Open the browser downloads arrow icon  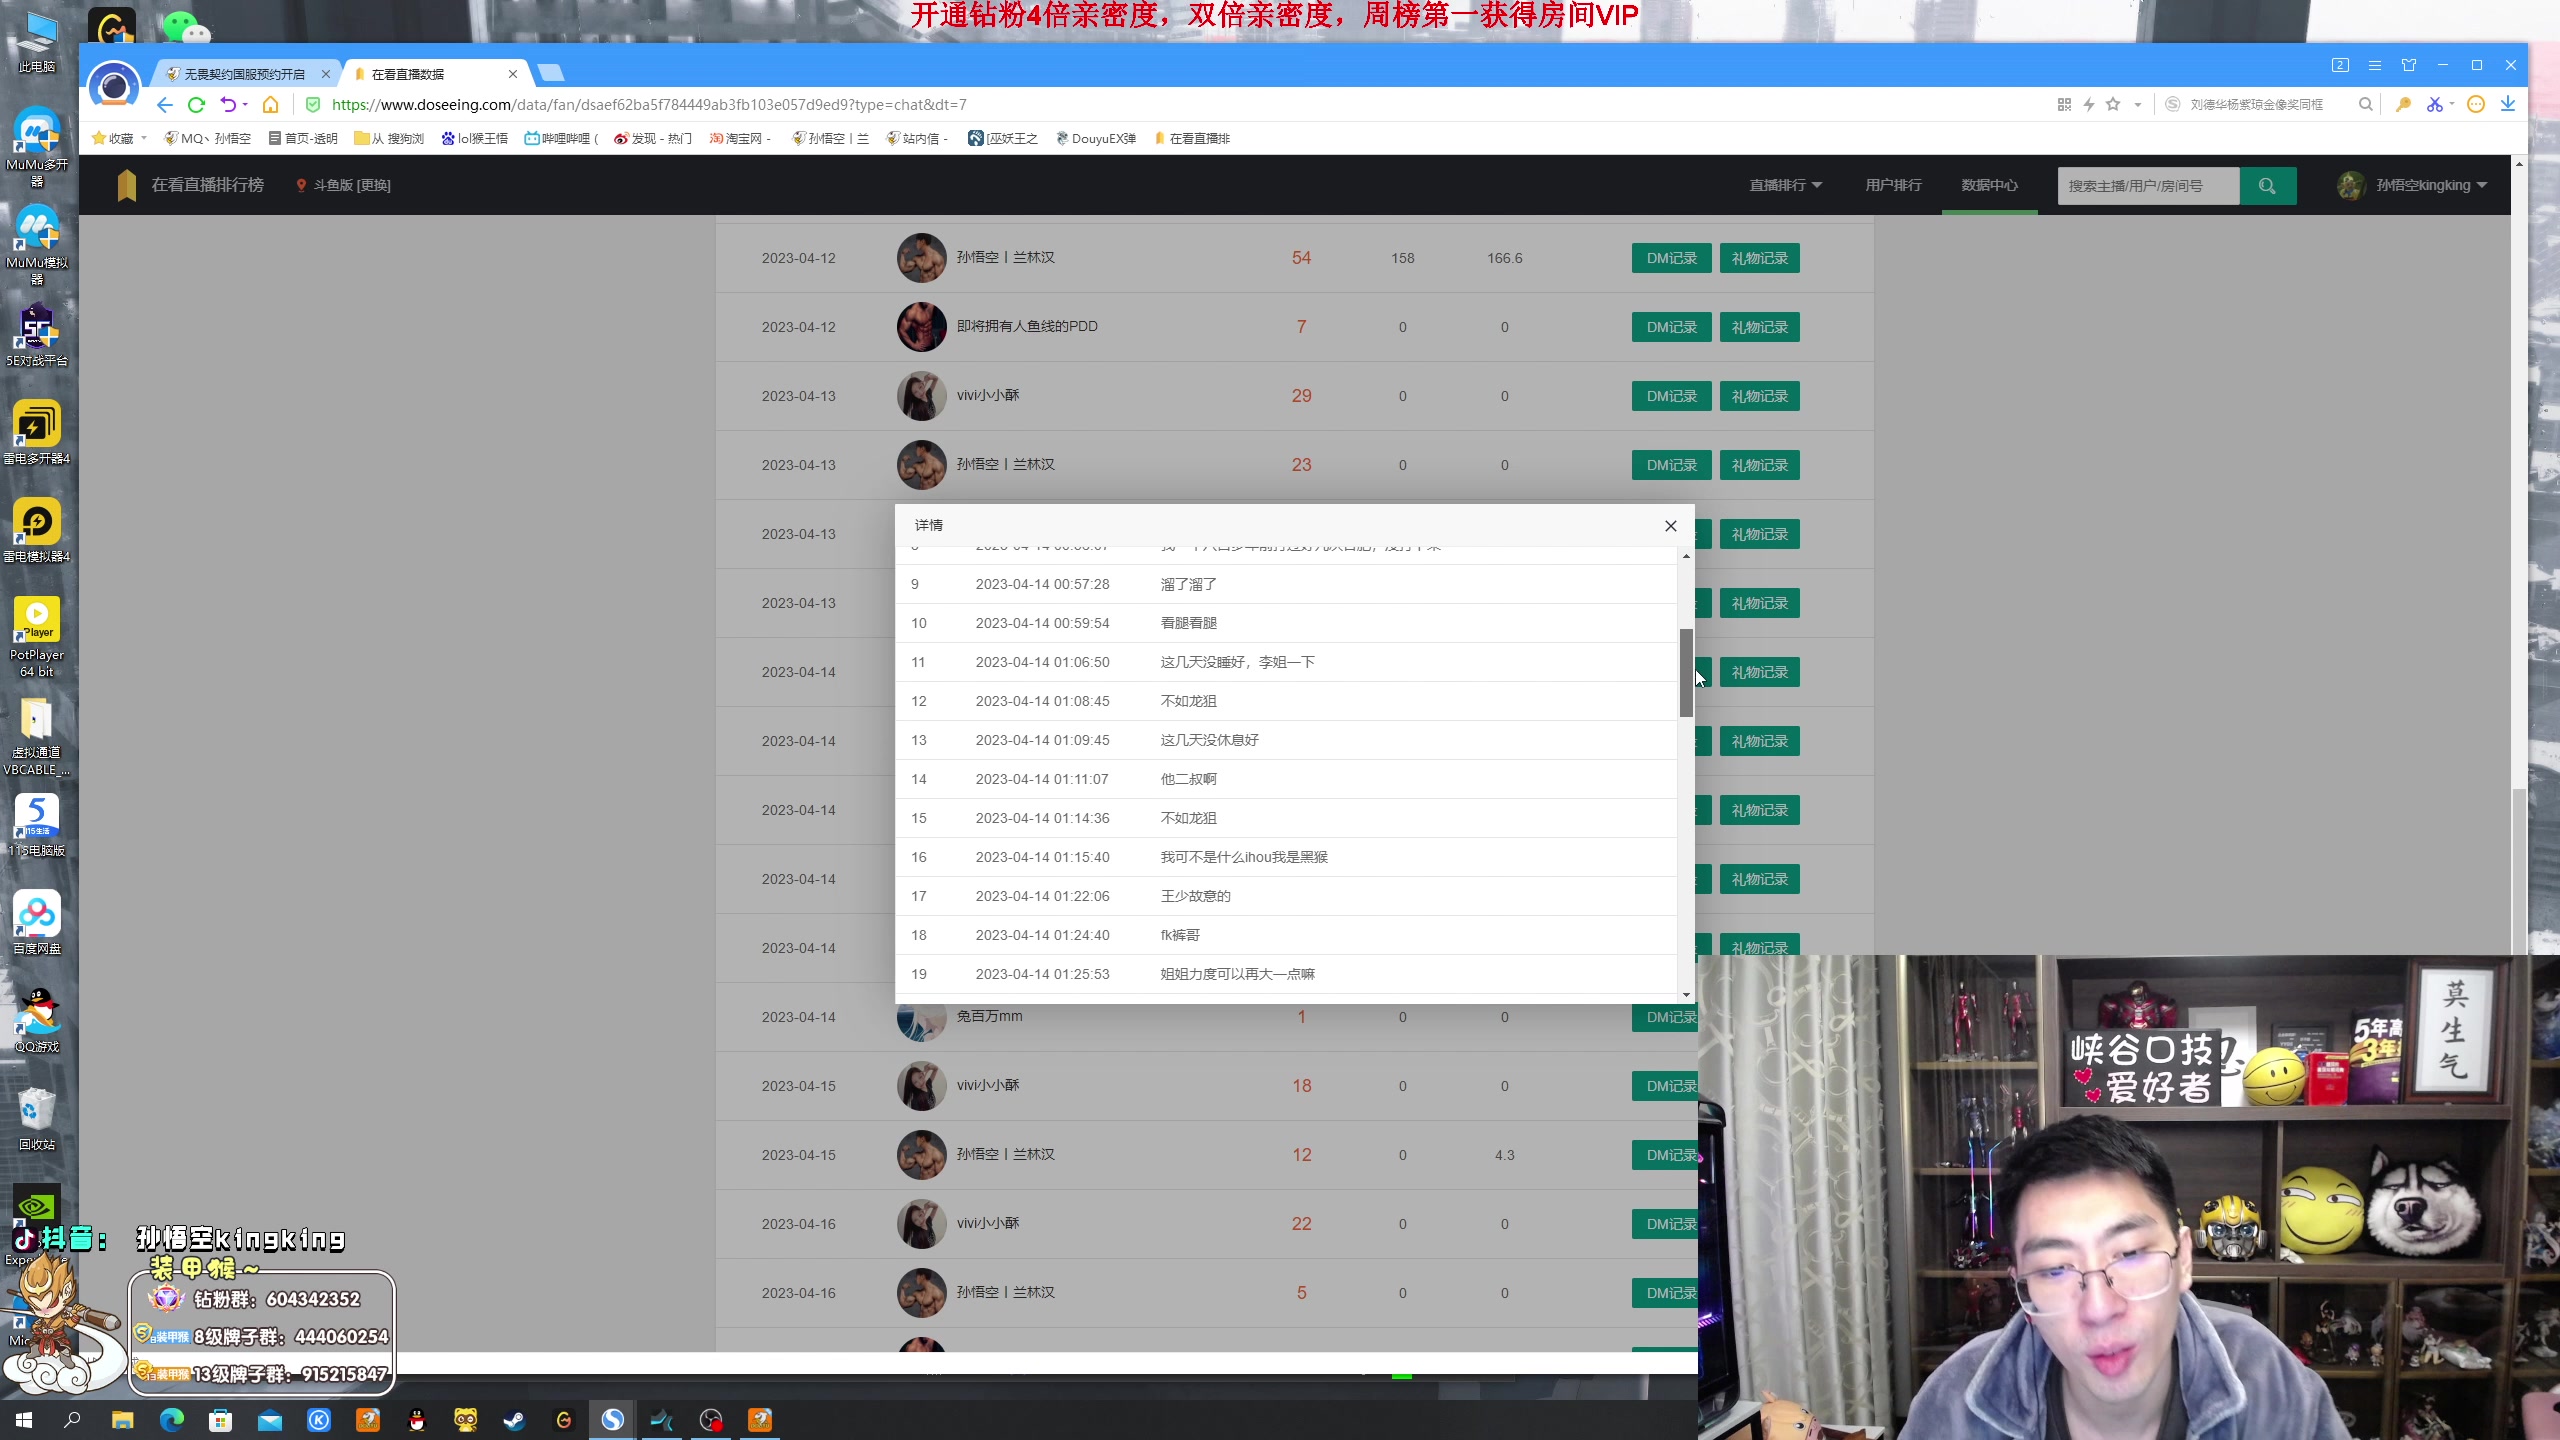coord(2508,105)
